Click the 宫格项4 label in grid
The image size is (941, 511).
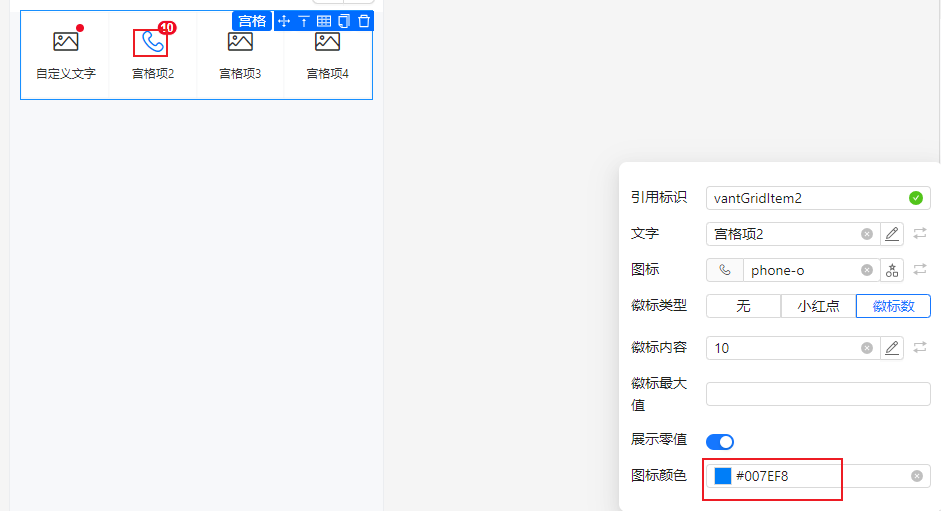click(x=327, y=74)
